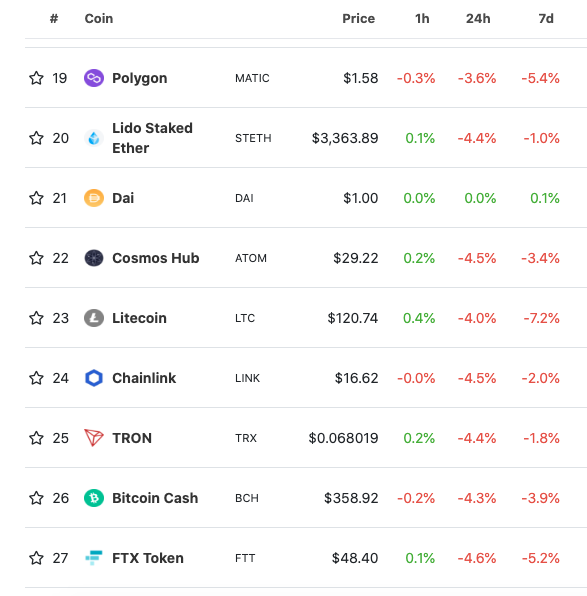Click the Lido Staked Ether logo icon
Image resolution: width=587 pixels, height=596 pixels.
(x=94, y=138)
